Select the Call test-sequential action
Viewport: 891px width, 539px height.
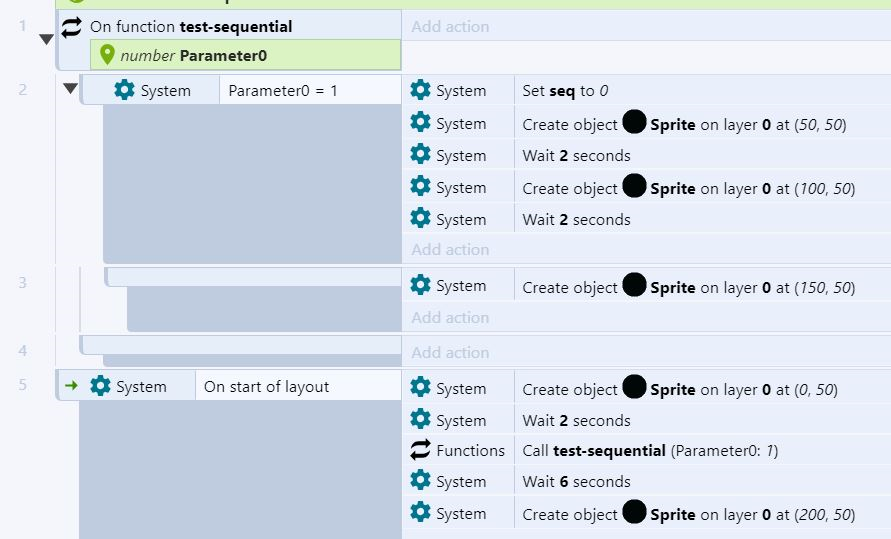point(650,450)
